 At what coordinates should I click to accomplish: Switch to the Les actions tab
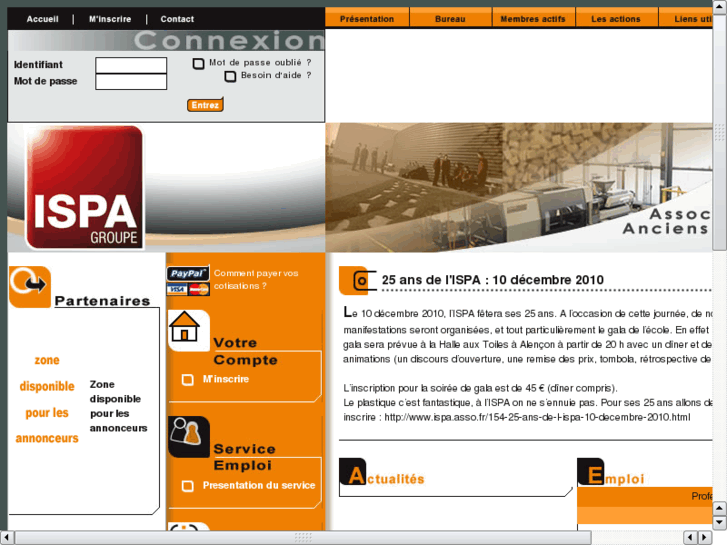pyautogui.click(x=616, y=19)
